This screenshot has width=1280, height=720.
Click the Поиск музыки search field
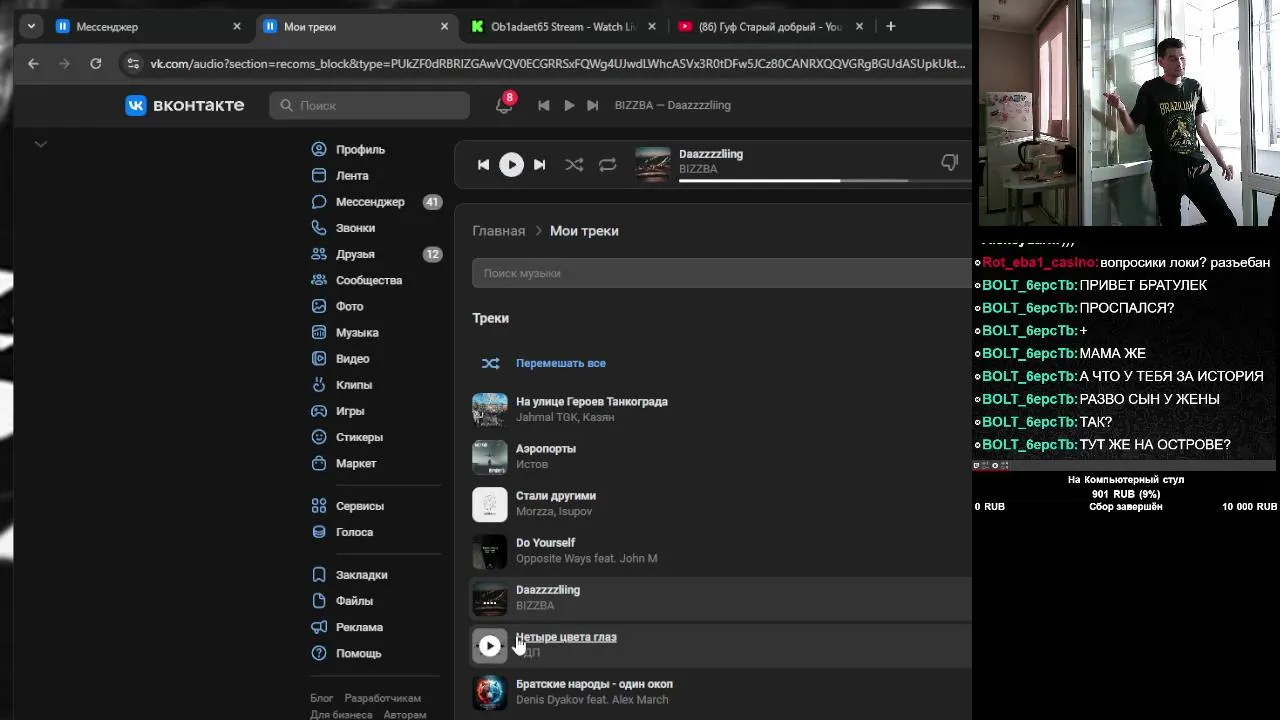(721, 273)
